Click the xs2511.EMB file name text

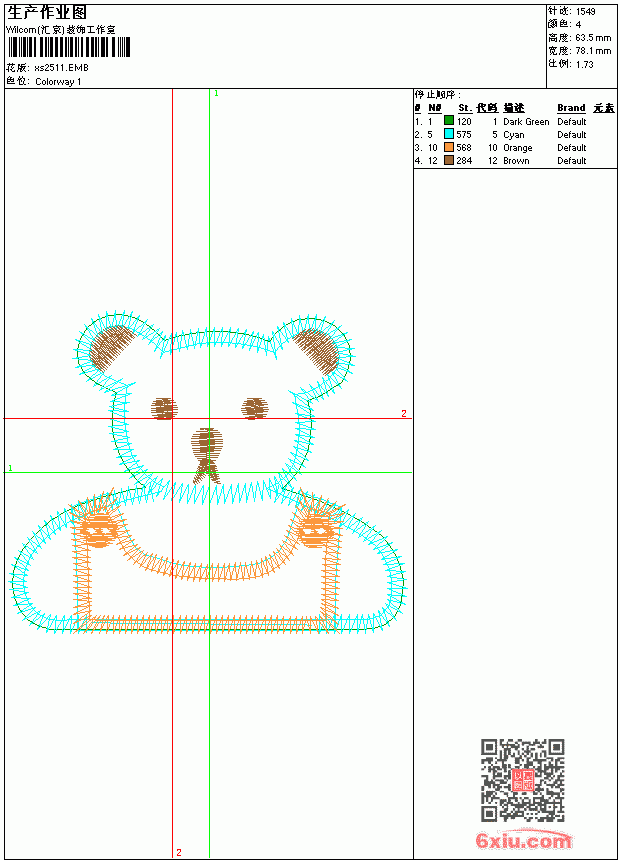click(x=61, y=68)
